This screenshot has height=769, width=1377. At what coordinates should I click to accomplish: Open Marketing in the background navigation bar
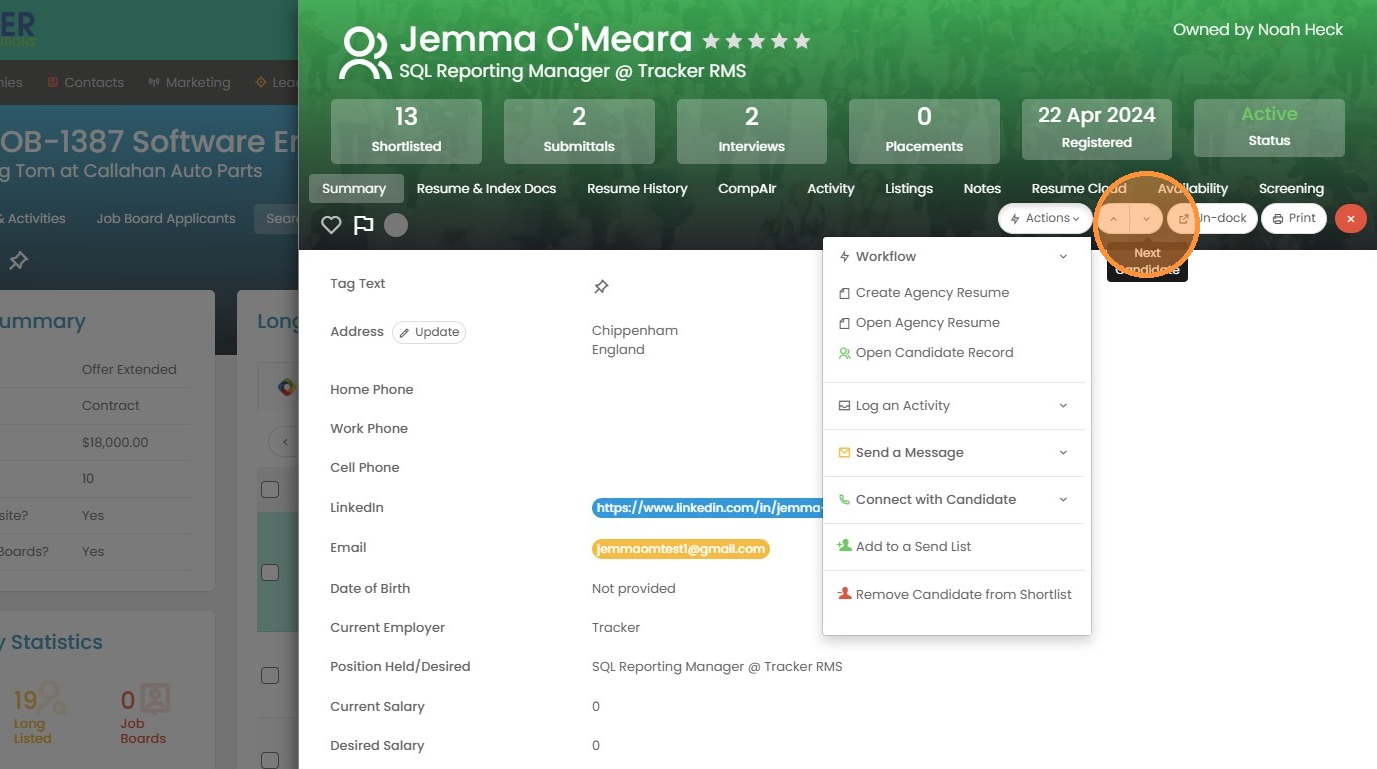pyautogui.click(x=189, y=83)
